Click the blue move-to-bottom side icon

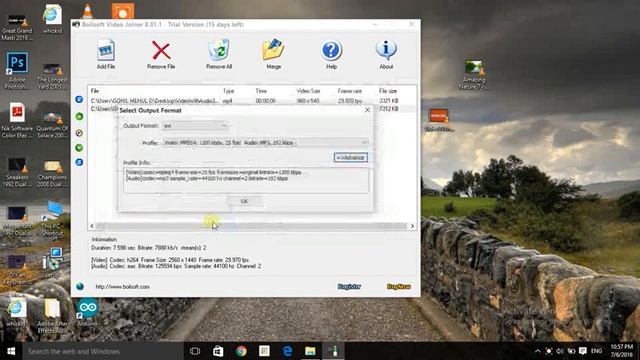coord(80,162)
